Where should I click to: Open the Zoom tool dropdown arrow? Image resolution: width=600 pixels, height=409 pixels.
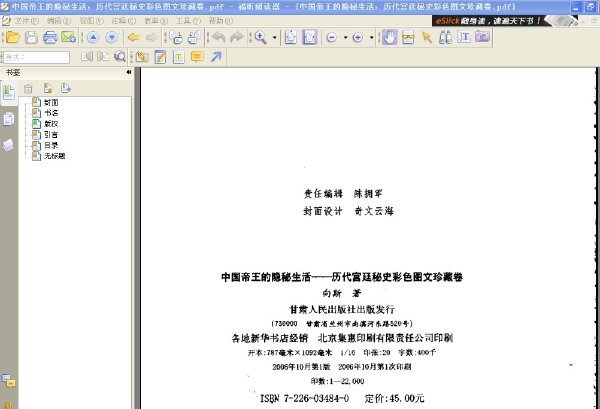(x=274, y=38)
